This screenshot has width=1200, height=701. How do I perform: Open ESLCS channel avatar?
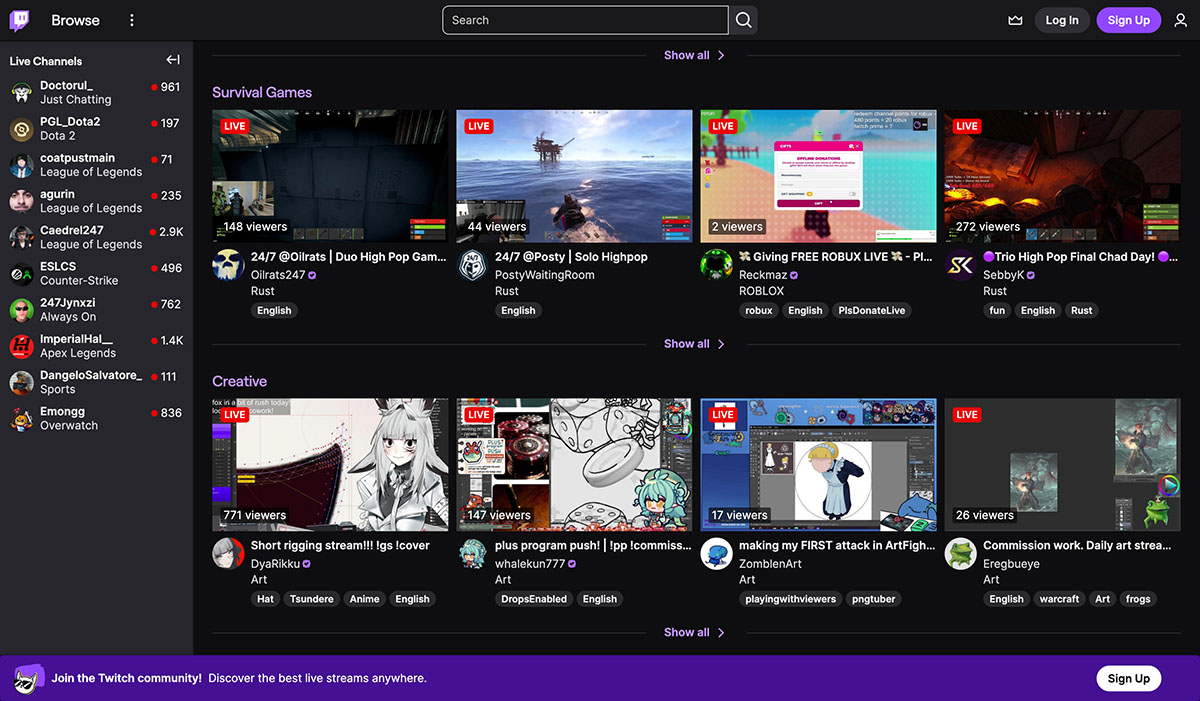(x=22, y=274)
